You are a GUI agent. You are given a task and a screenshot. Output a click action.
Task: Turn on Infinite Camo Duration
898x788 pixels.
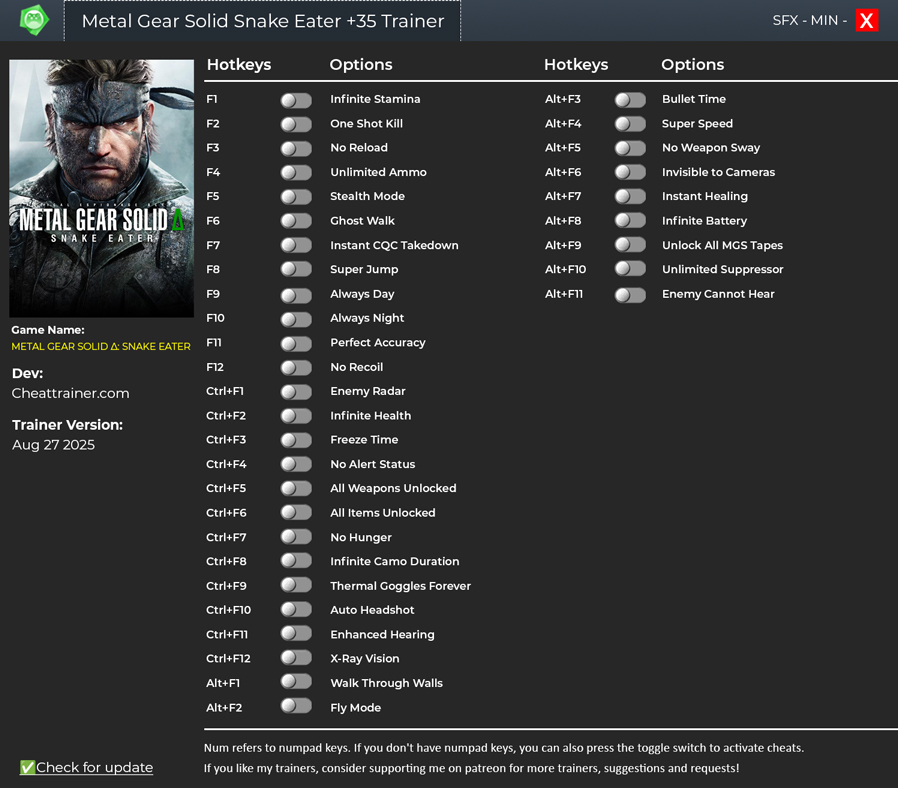pos(296,561)
